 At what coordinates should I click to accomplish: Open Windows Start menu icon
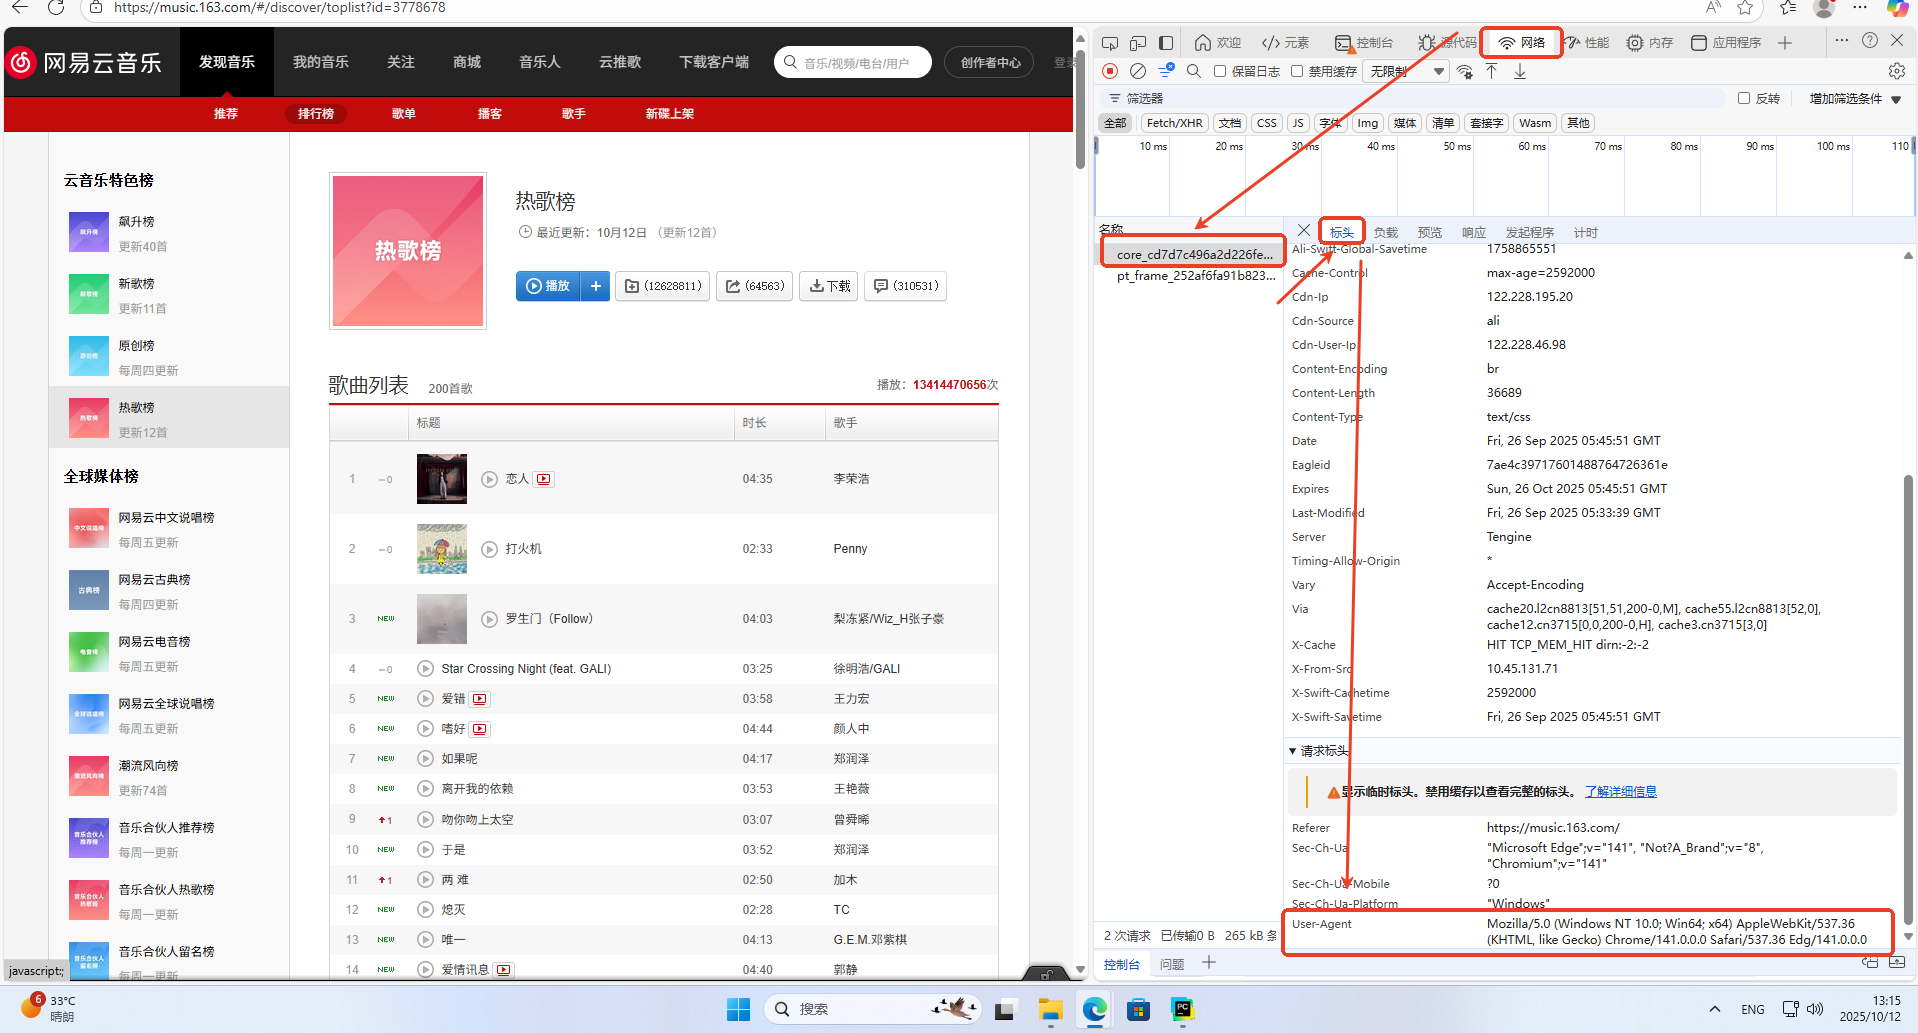pyautogui.click(x=738, y=1010)
